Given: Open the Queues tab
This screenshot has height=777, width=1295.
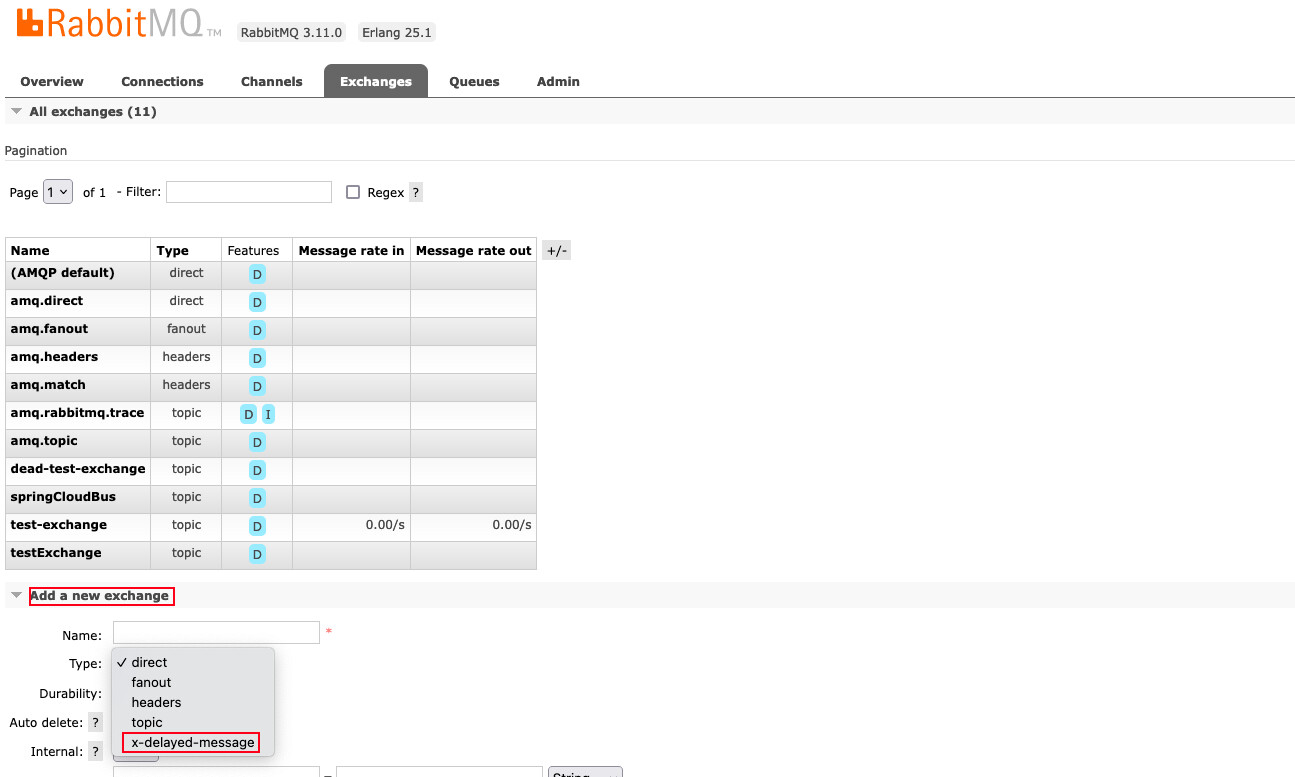Looking at the screenshot, I should pyautogui.click(x=474, y=82).
